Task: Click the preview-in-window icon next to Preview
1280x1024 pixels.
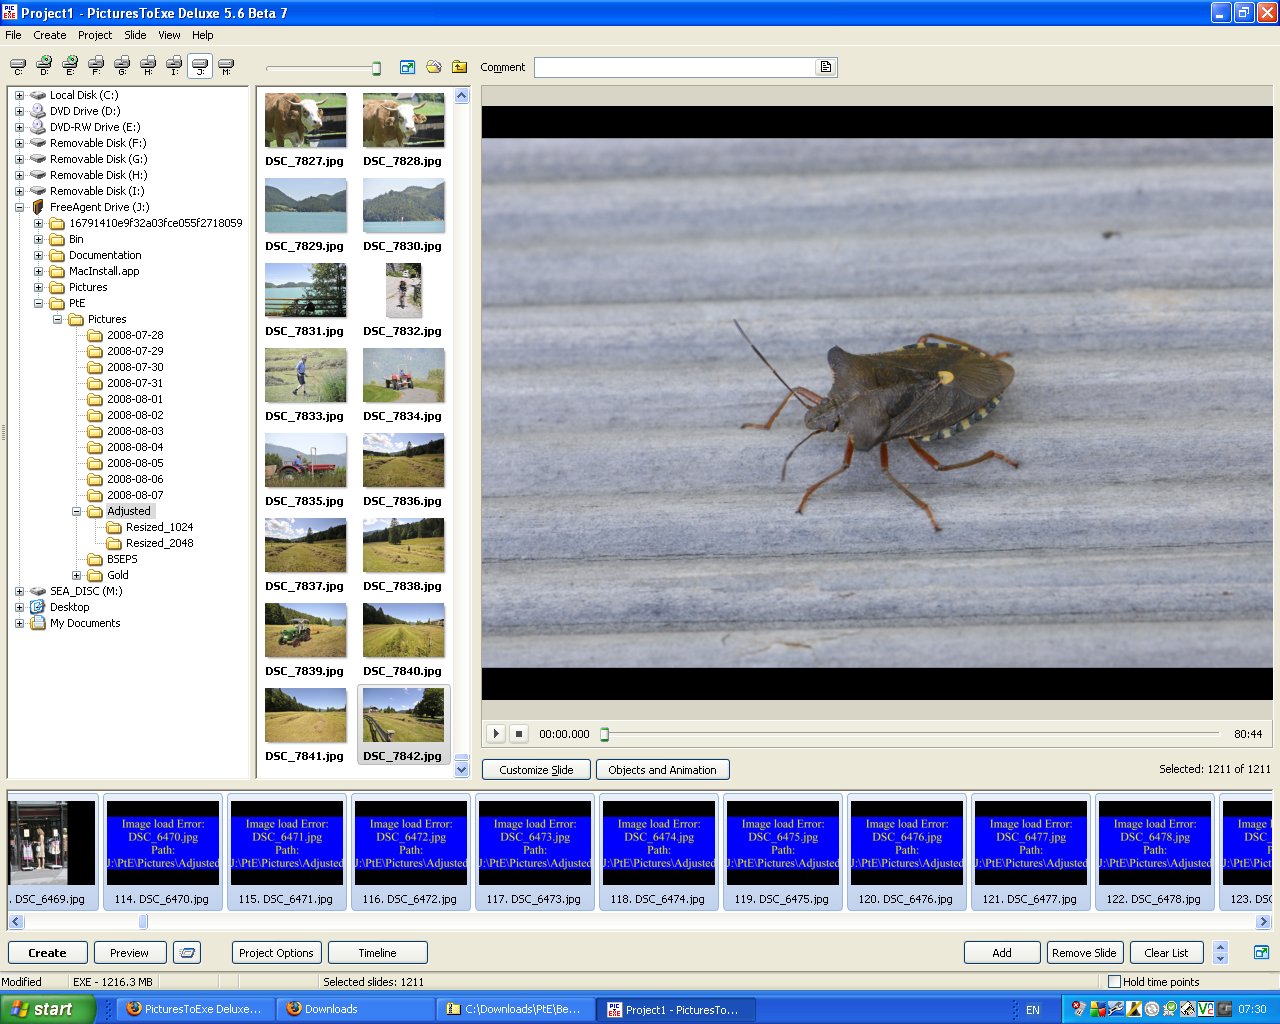Action: point(187,953)
